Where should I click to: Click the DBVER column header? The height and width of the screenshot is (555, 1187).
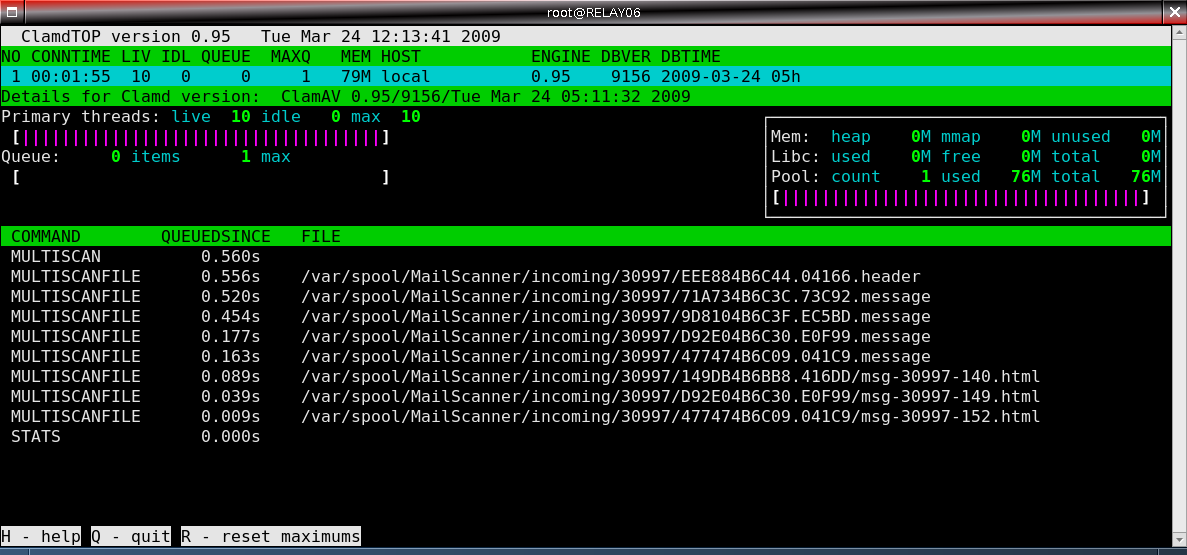(x=626, y=57)
